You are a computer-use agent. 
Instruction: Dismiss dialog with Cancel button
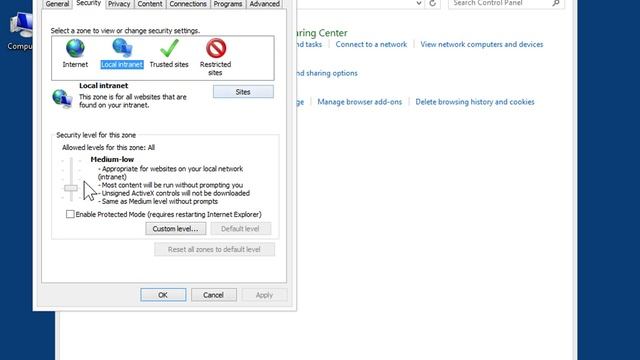[x=213, y=295]
